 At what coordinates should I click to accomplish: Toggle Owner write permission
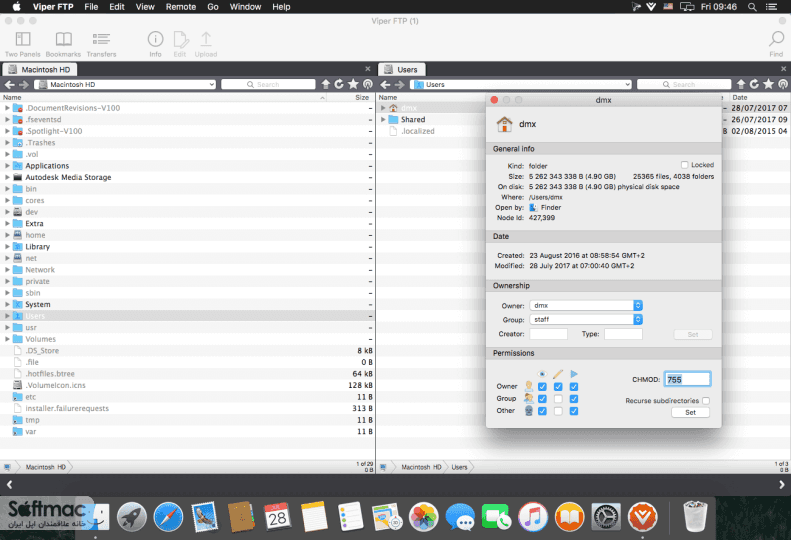coord(558,387)
